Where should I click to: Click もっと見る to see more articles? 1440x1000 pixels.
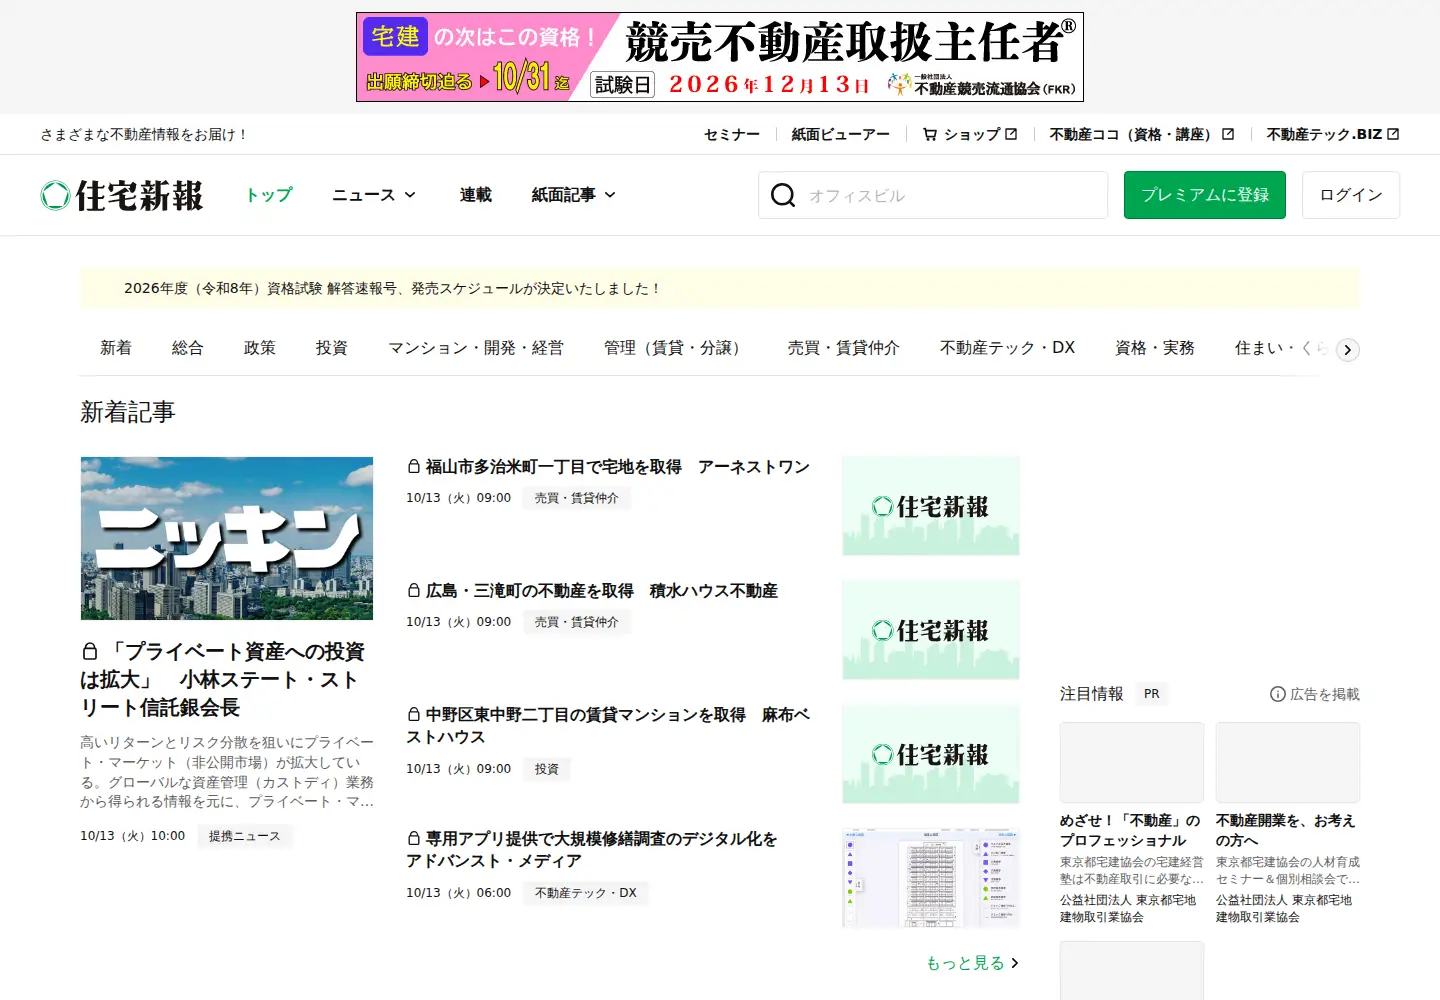pyautogui.click(x=973, y=963)
